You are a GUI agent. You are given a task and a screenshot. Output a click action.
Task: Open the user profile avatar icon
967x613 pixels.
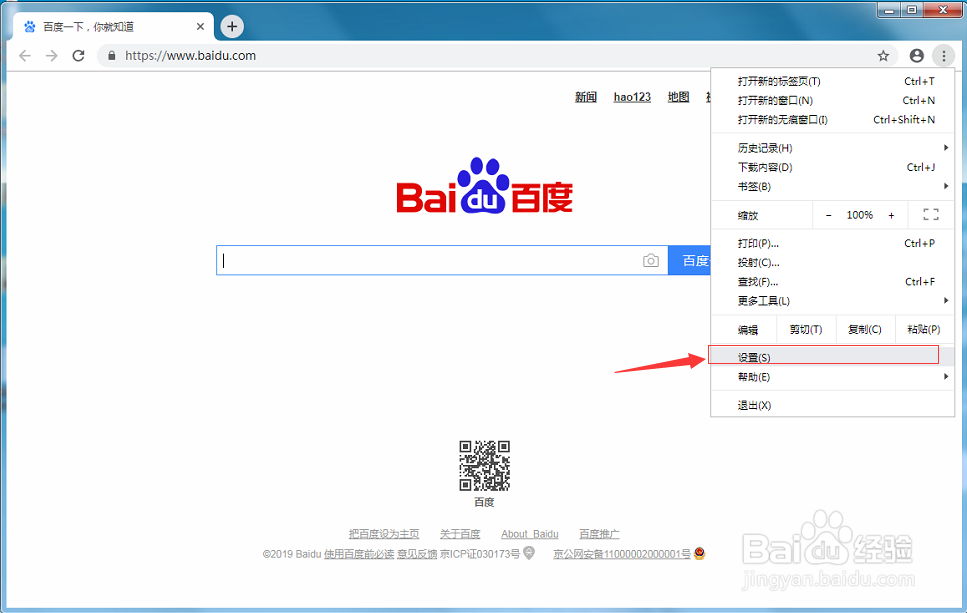916,56
